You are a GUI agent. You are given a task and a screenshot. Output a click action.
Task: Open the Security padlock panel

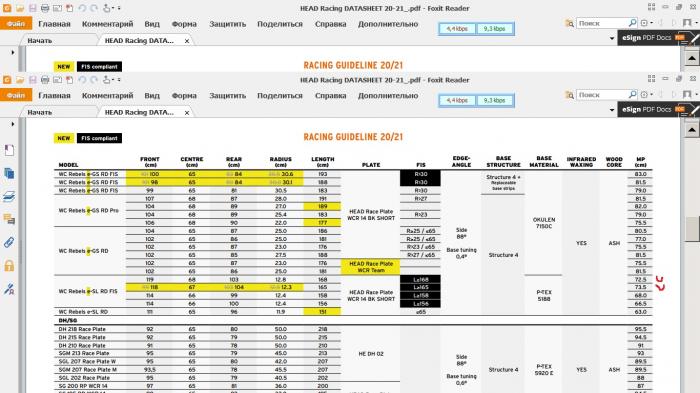tap(9, 266)
